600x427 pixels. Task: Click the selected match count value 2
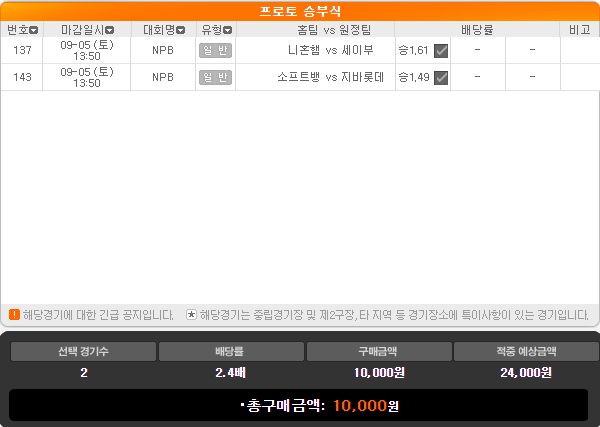tap(84, 373)
